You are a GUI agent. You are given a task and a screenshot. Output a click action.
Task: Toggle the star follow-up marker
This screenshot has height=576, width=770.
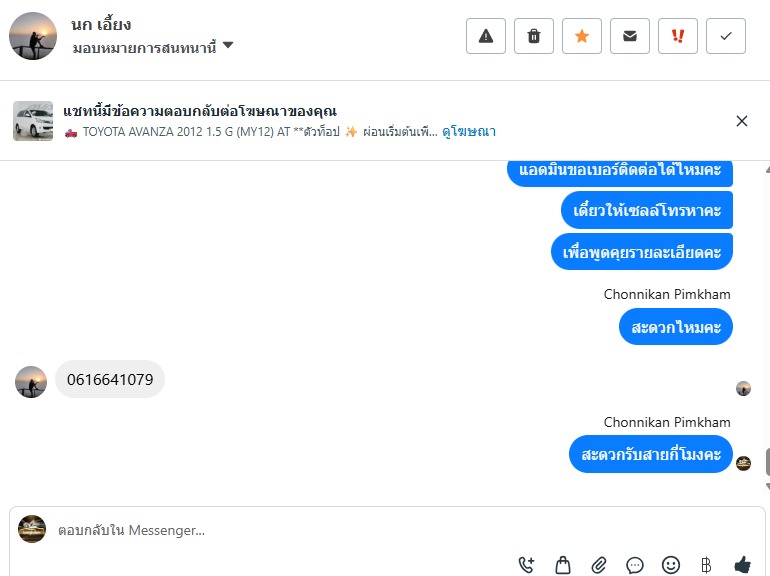[582, 36]
